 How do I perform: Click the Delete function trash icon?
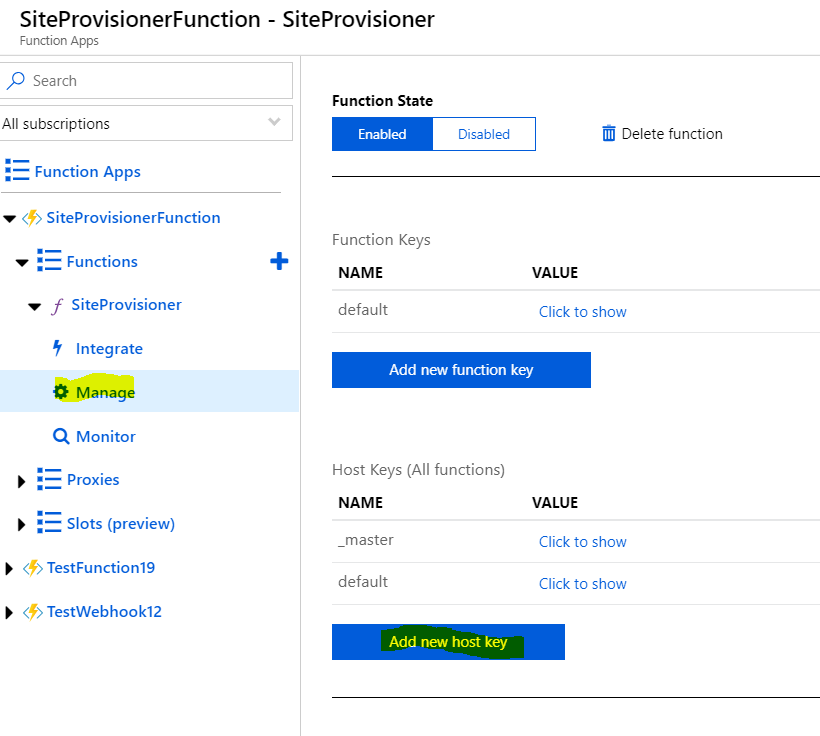609,133
